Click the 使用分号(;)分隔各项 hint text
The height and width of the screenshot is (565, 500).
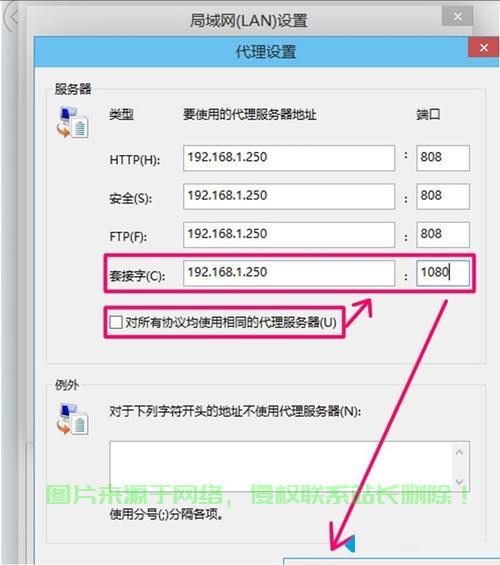pyautogui.click(x=166, y=514)
